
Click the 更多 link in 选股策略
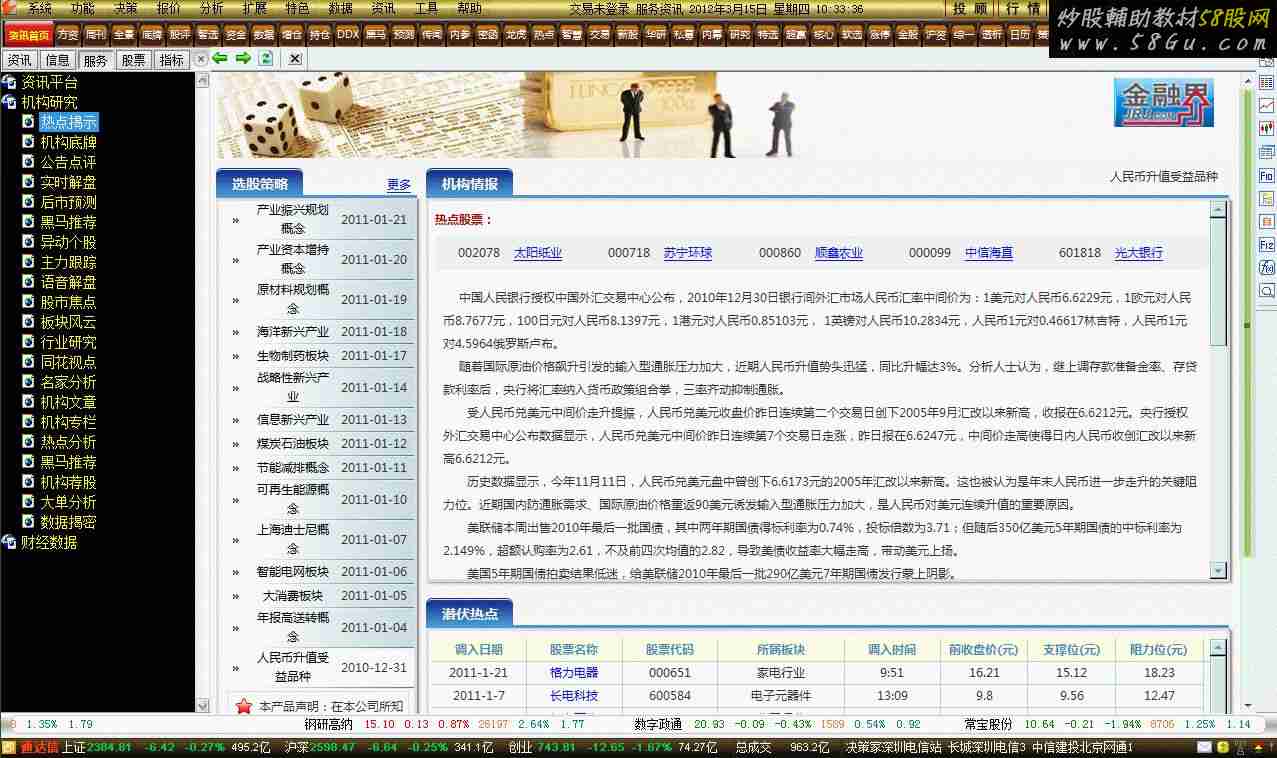coord(399,184)
